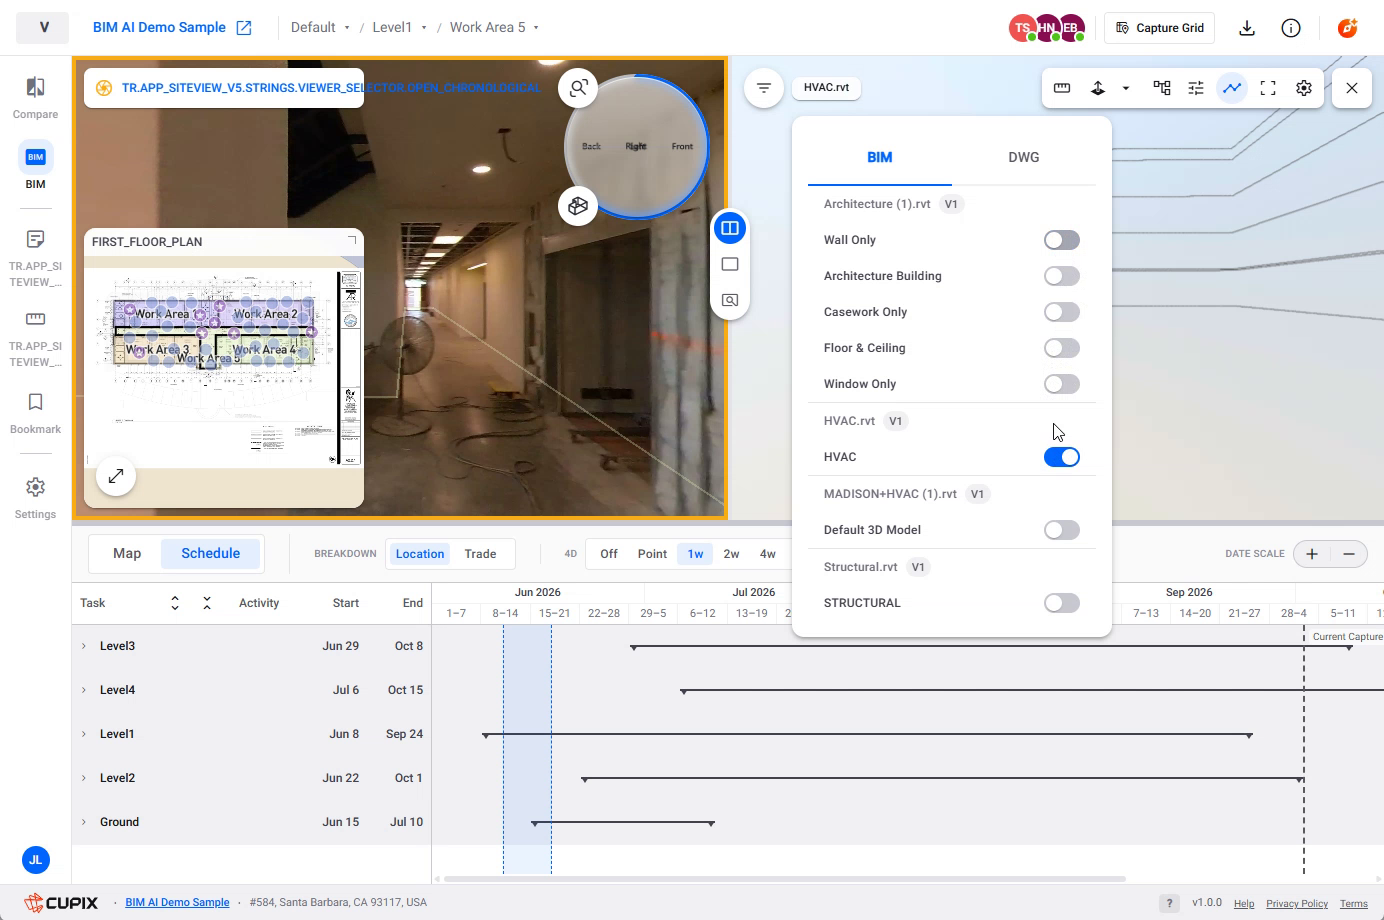Increase date scale with plus button
This screenshot has height=920, width=1384.
click(x=1312, y=554)
